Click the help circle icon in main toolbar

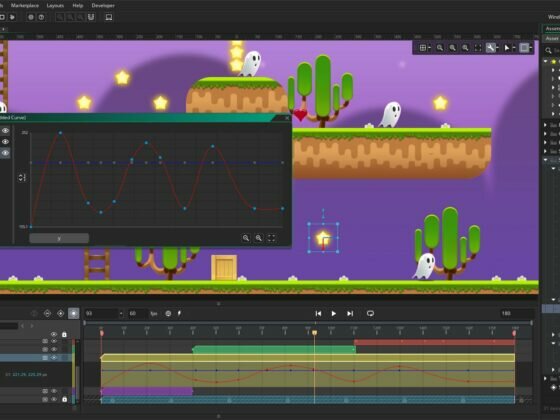(x=41, y=17)
